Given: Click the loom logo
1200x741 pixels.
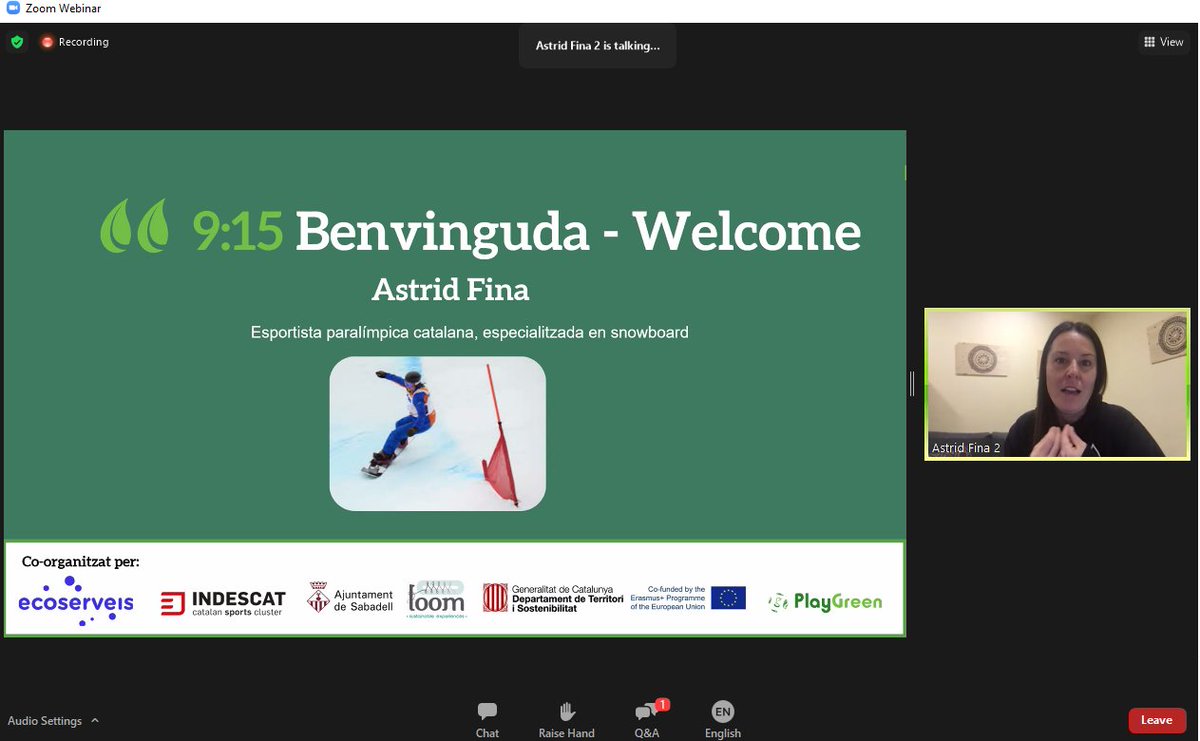Looking at the screenshot, I should (436, 600).
